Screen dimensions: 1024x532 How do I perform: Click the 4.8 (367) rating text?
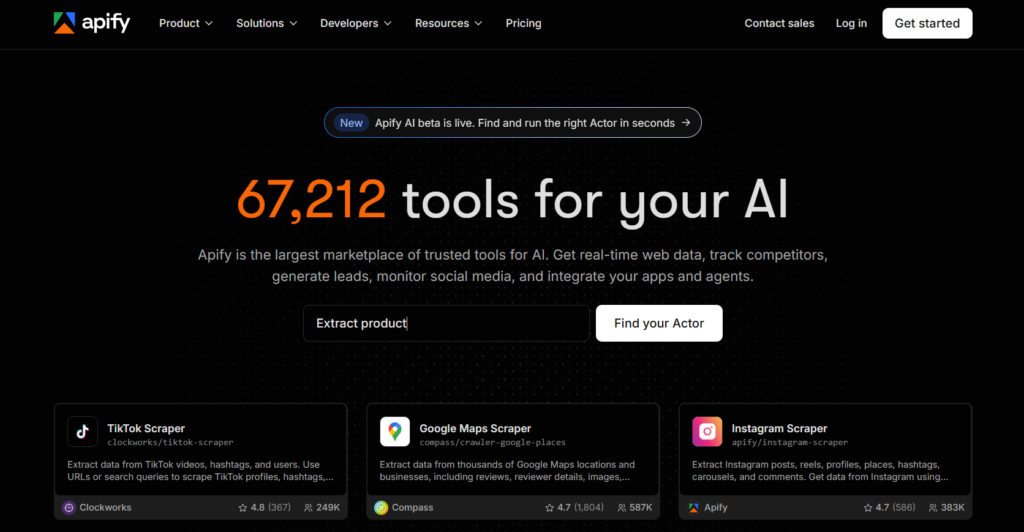click(x=270, y=507)
